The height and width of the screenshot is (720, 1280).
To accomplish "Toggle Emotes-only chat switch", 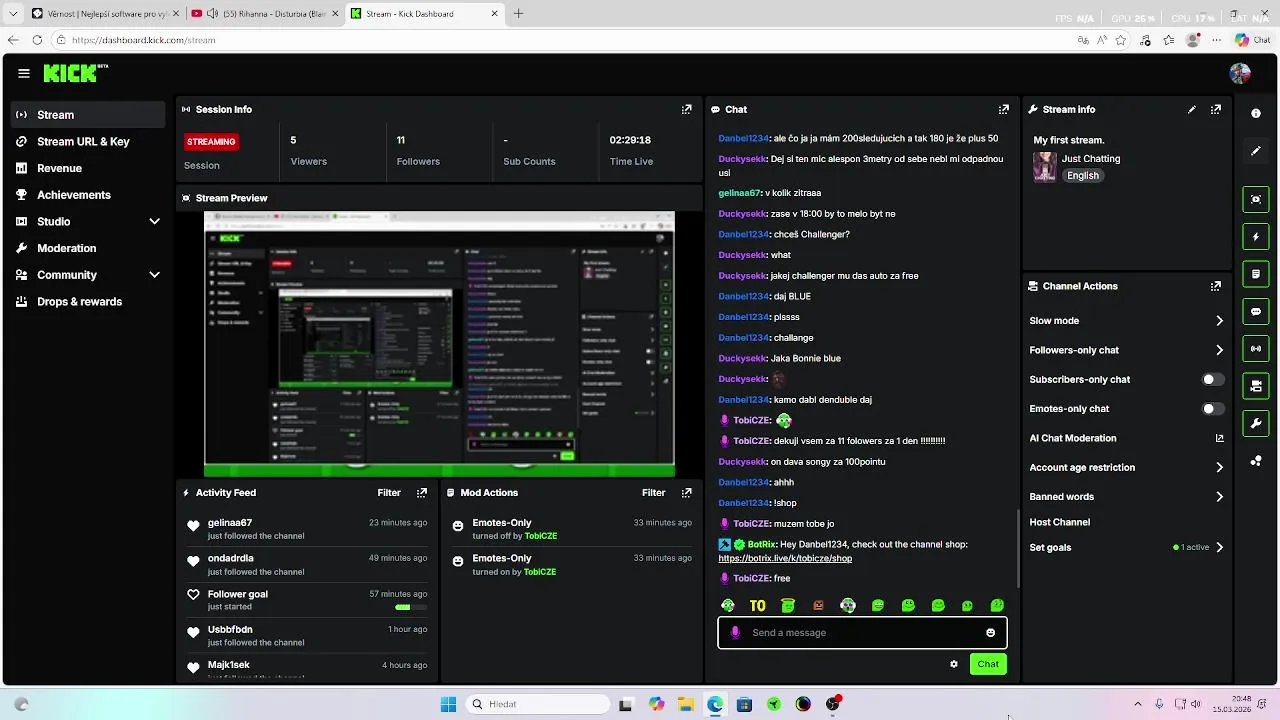I will [x=1211, y=409].
